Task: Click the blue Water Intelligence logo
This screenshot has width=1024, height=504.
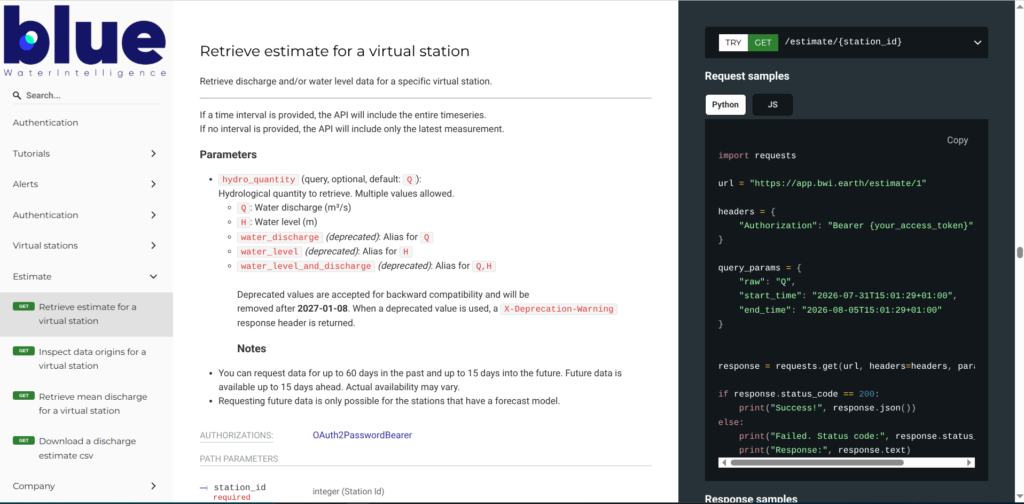Action: pos(85,40)
